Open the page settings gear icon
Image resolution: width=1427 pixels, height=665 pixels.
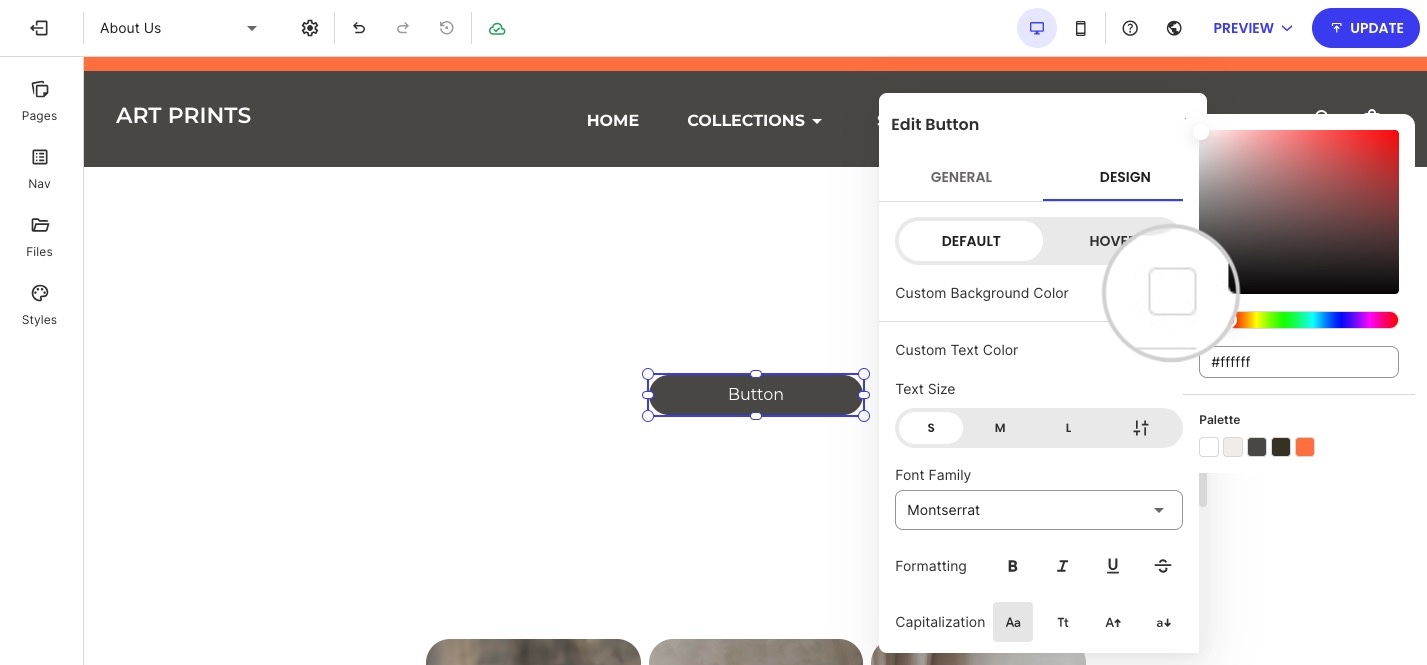[x=310, y=28]
